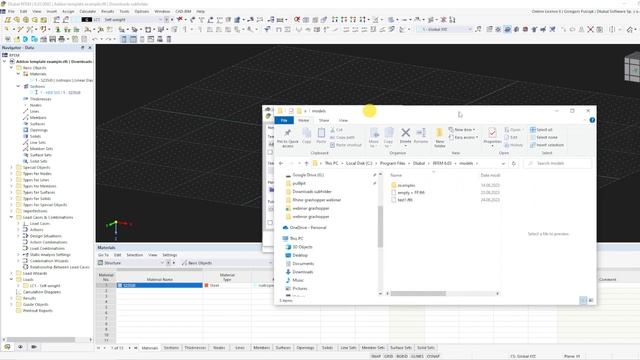Viewport: 640px width, 360px height.
Task: Collapse the Materials tree node
Action: pos(18,74)
